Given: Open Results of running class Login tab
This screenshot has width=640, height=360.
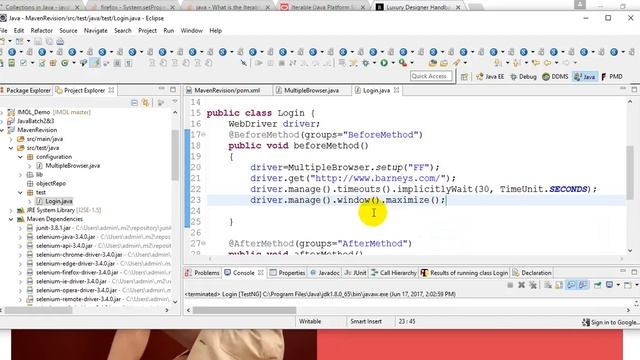Looking at the screenshot, I should [465, 273].
